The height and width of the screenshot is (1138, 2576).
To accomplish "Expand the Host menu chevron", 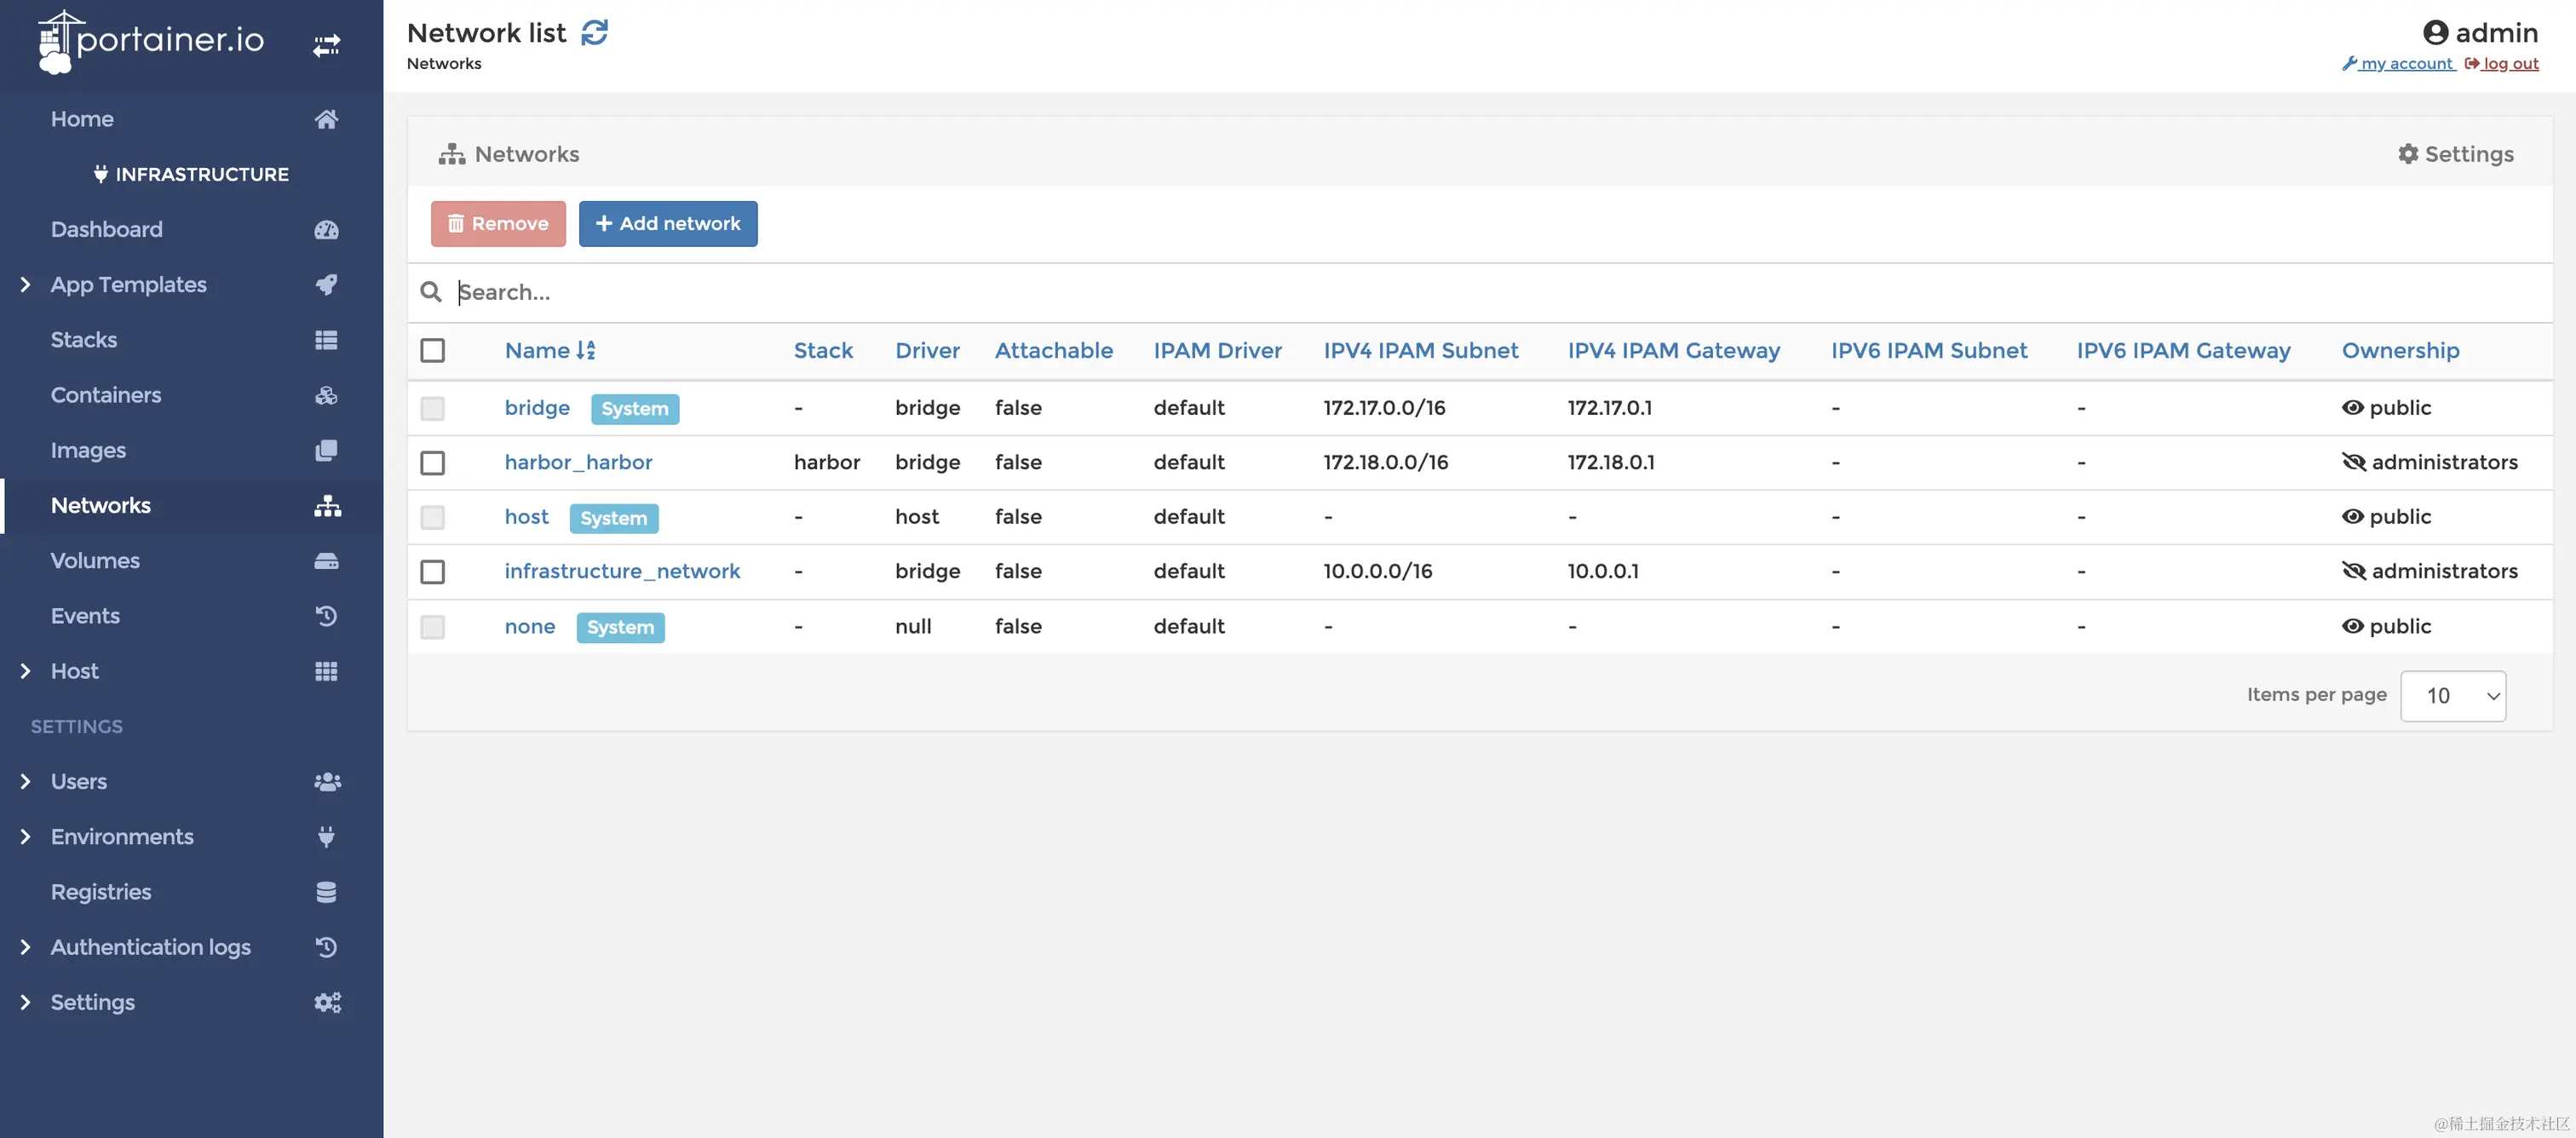I will click(25, 671).
